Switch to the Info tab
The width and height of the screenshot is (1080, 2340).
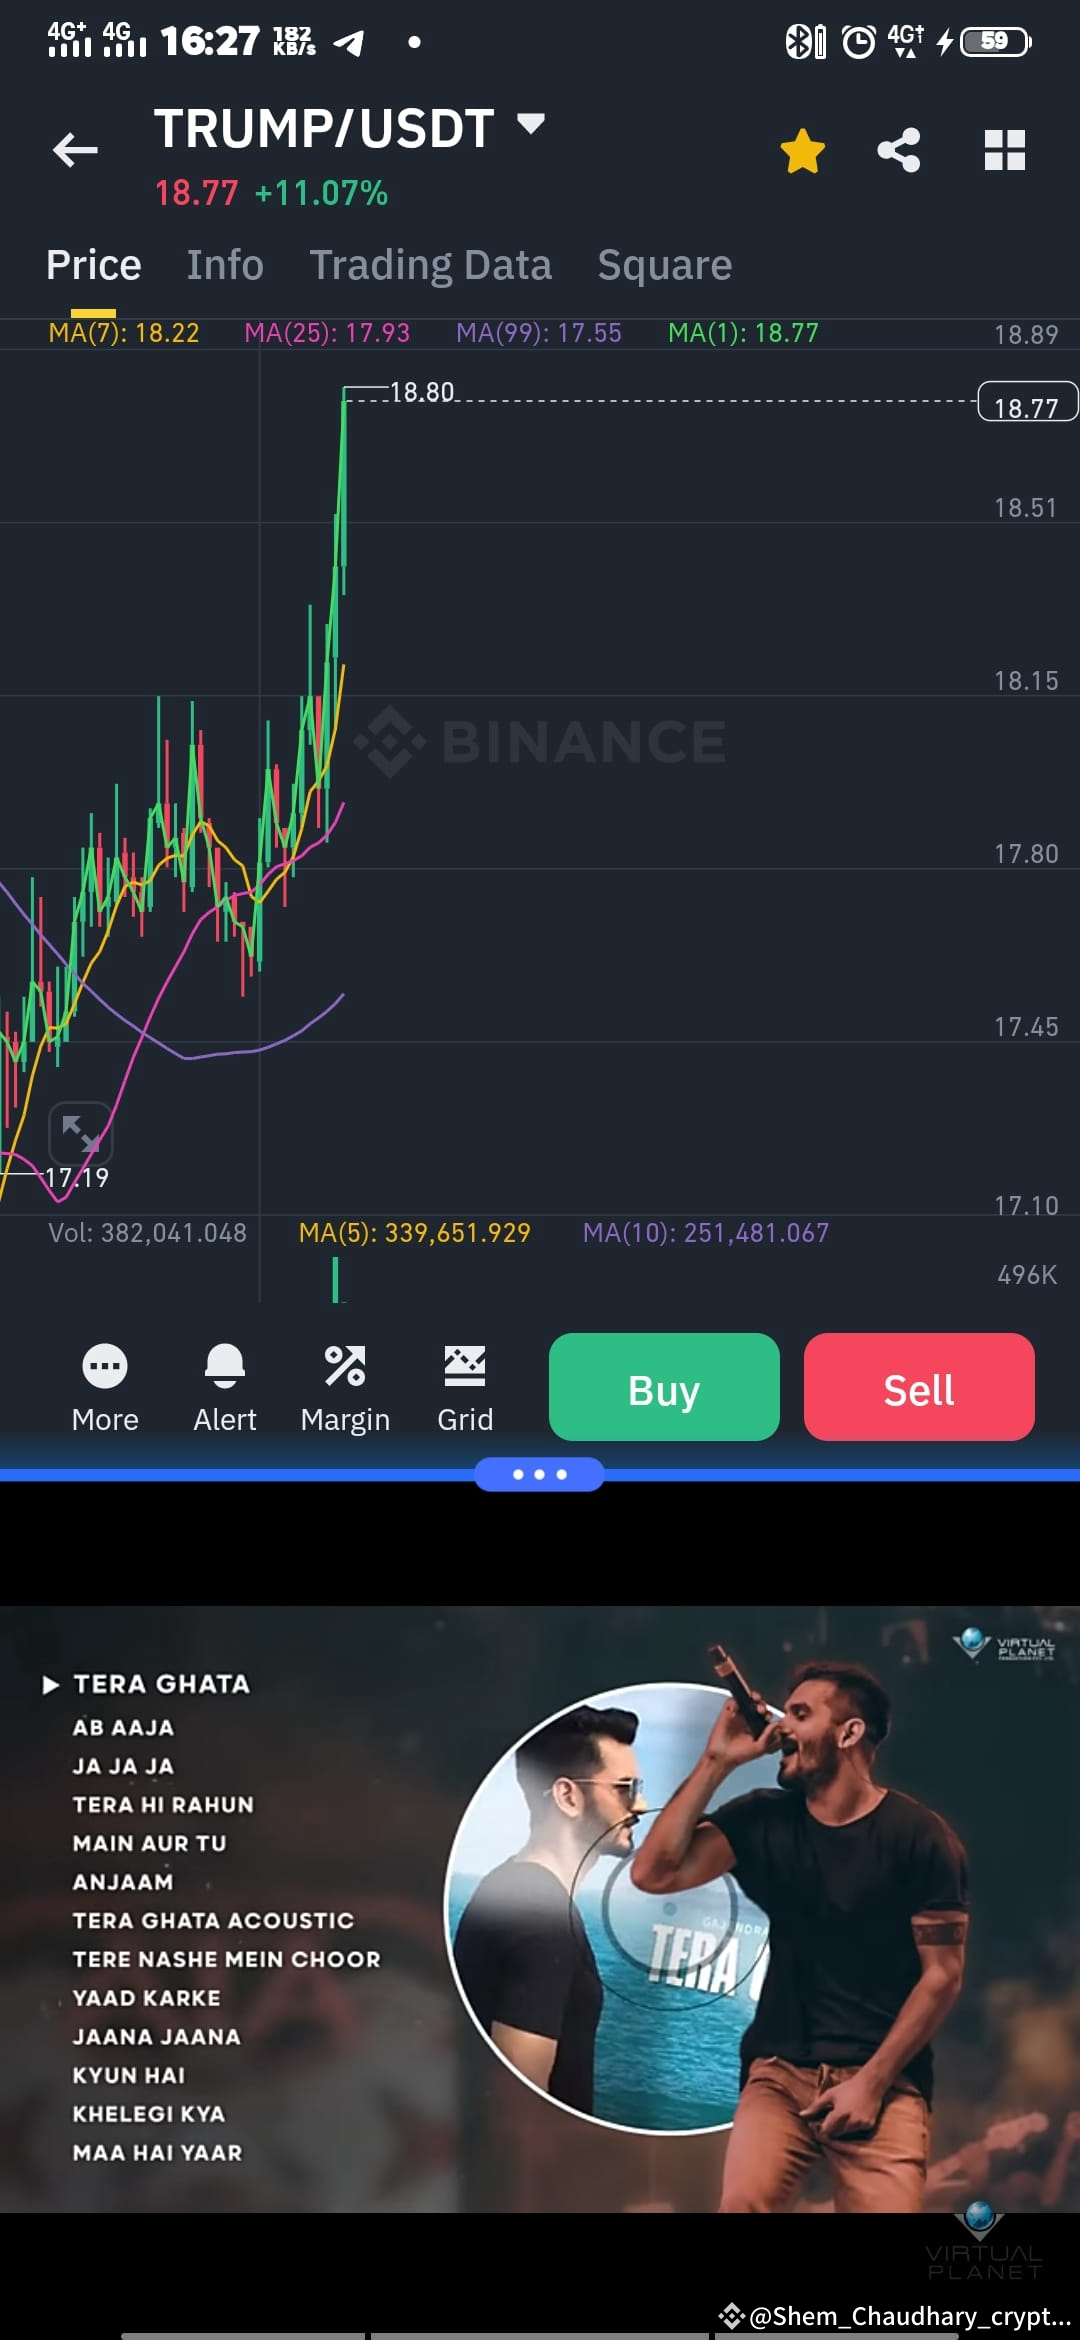(225, 266)
